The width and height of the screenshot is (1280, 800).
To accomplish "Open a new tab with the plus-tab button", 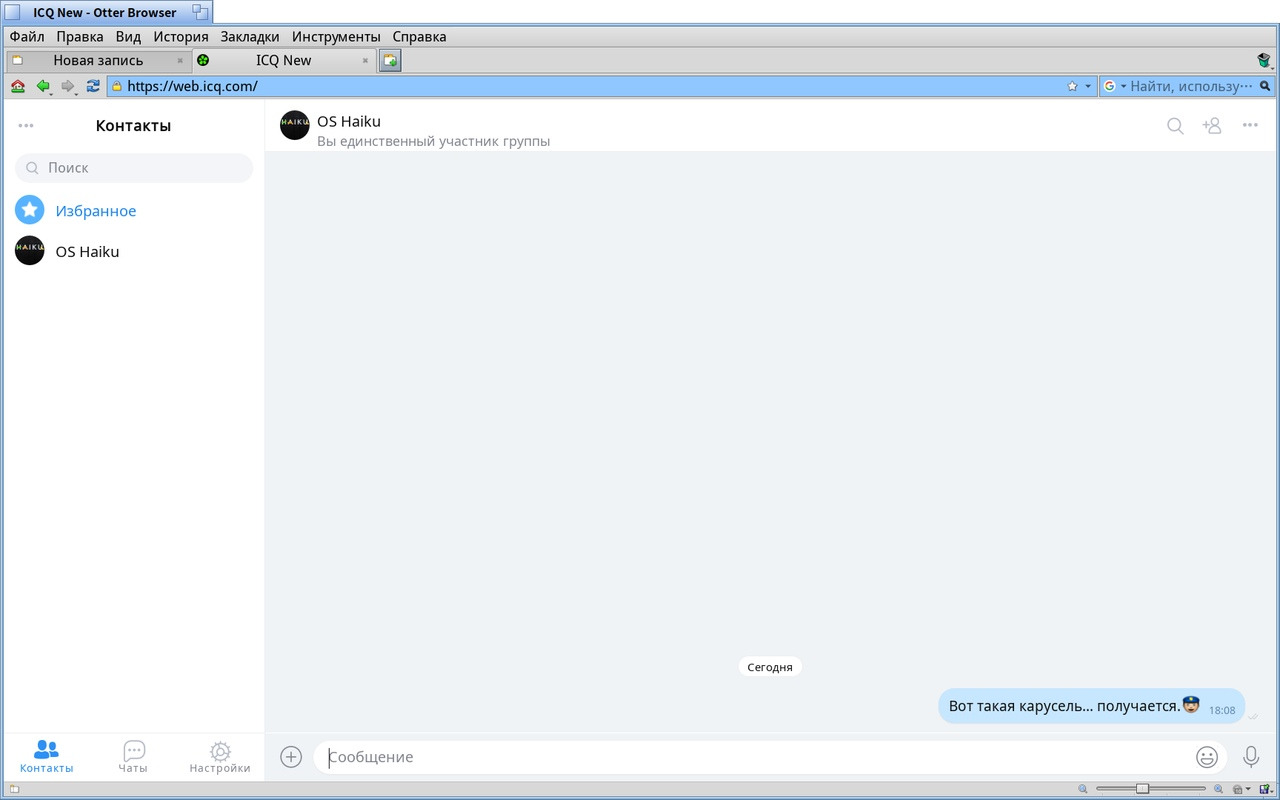I will [x=390, y=61].
